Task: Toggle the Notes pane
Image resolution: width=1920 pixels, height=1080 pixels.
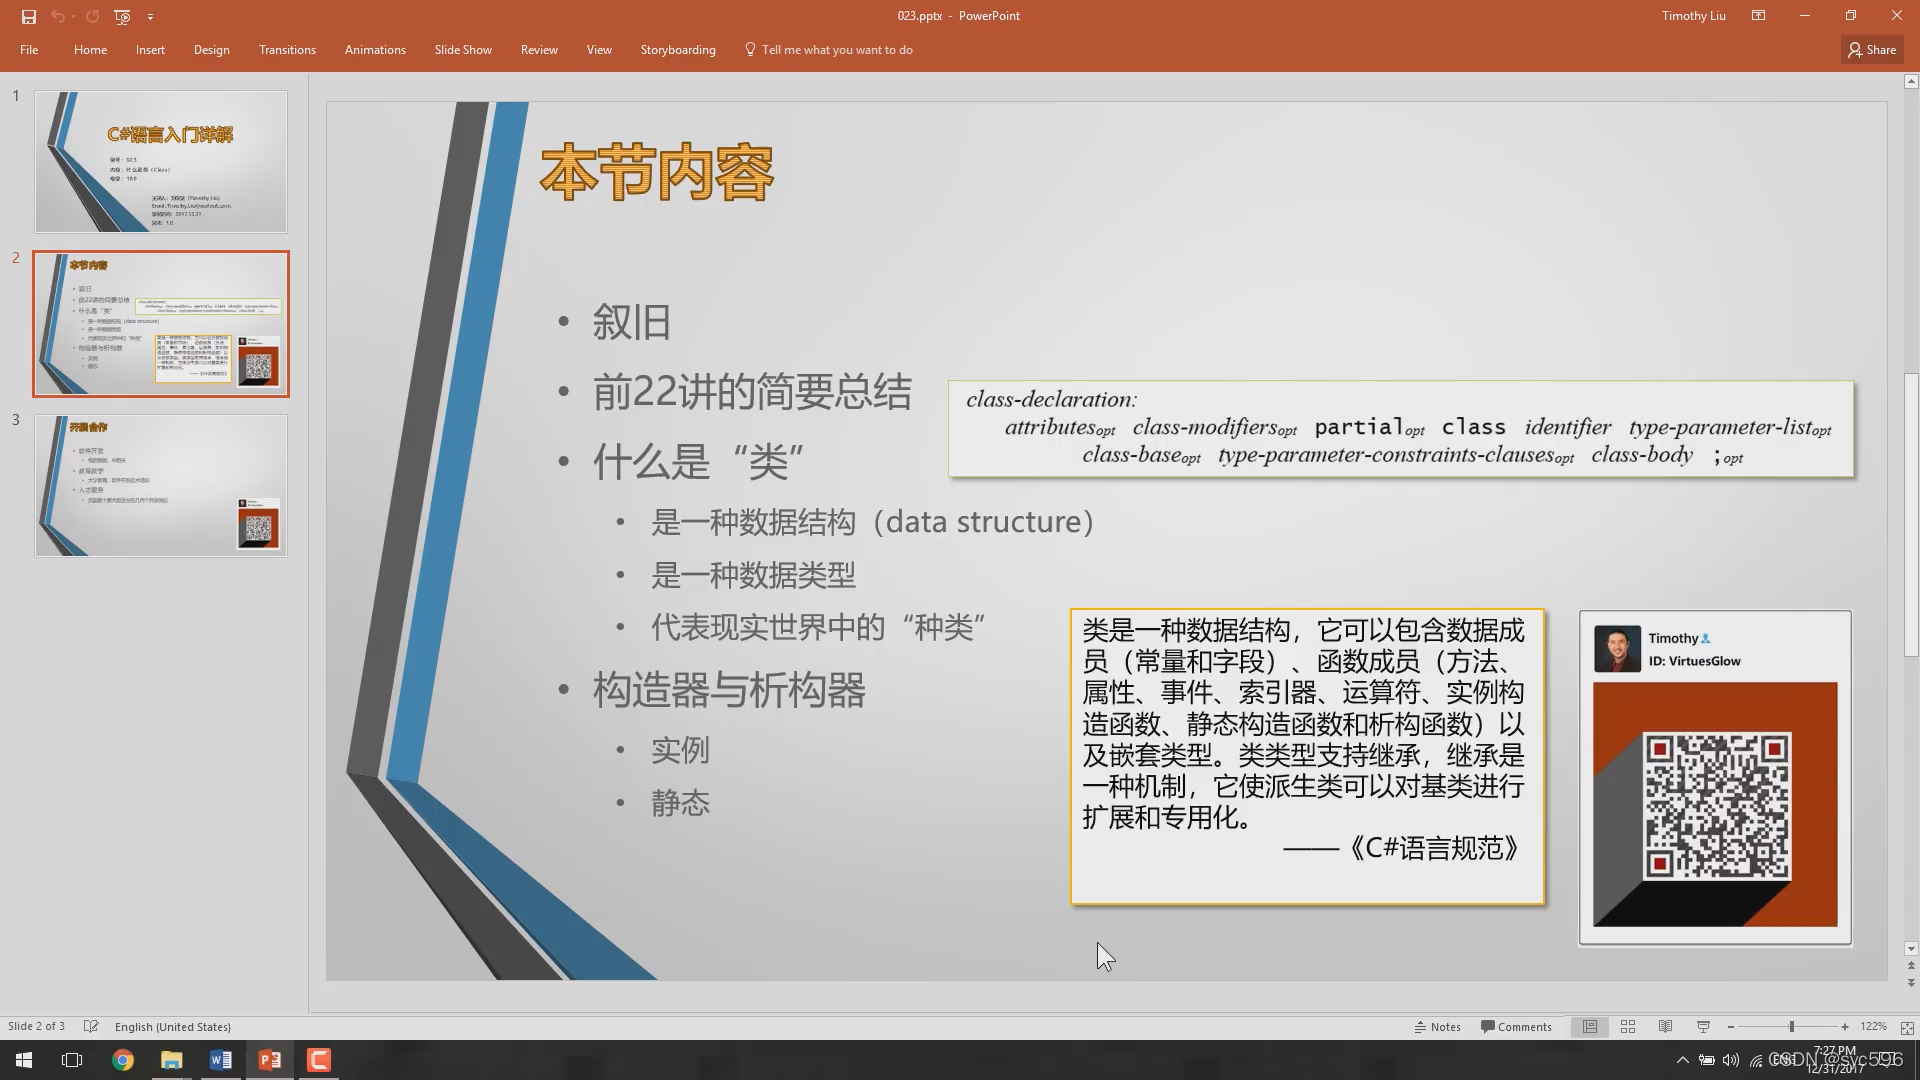Action: pyautogui.click(x=1437, y=1027)
